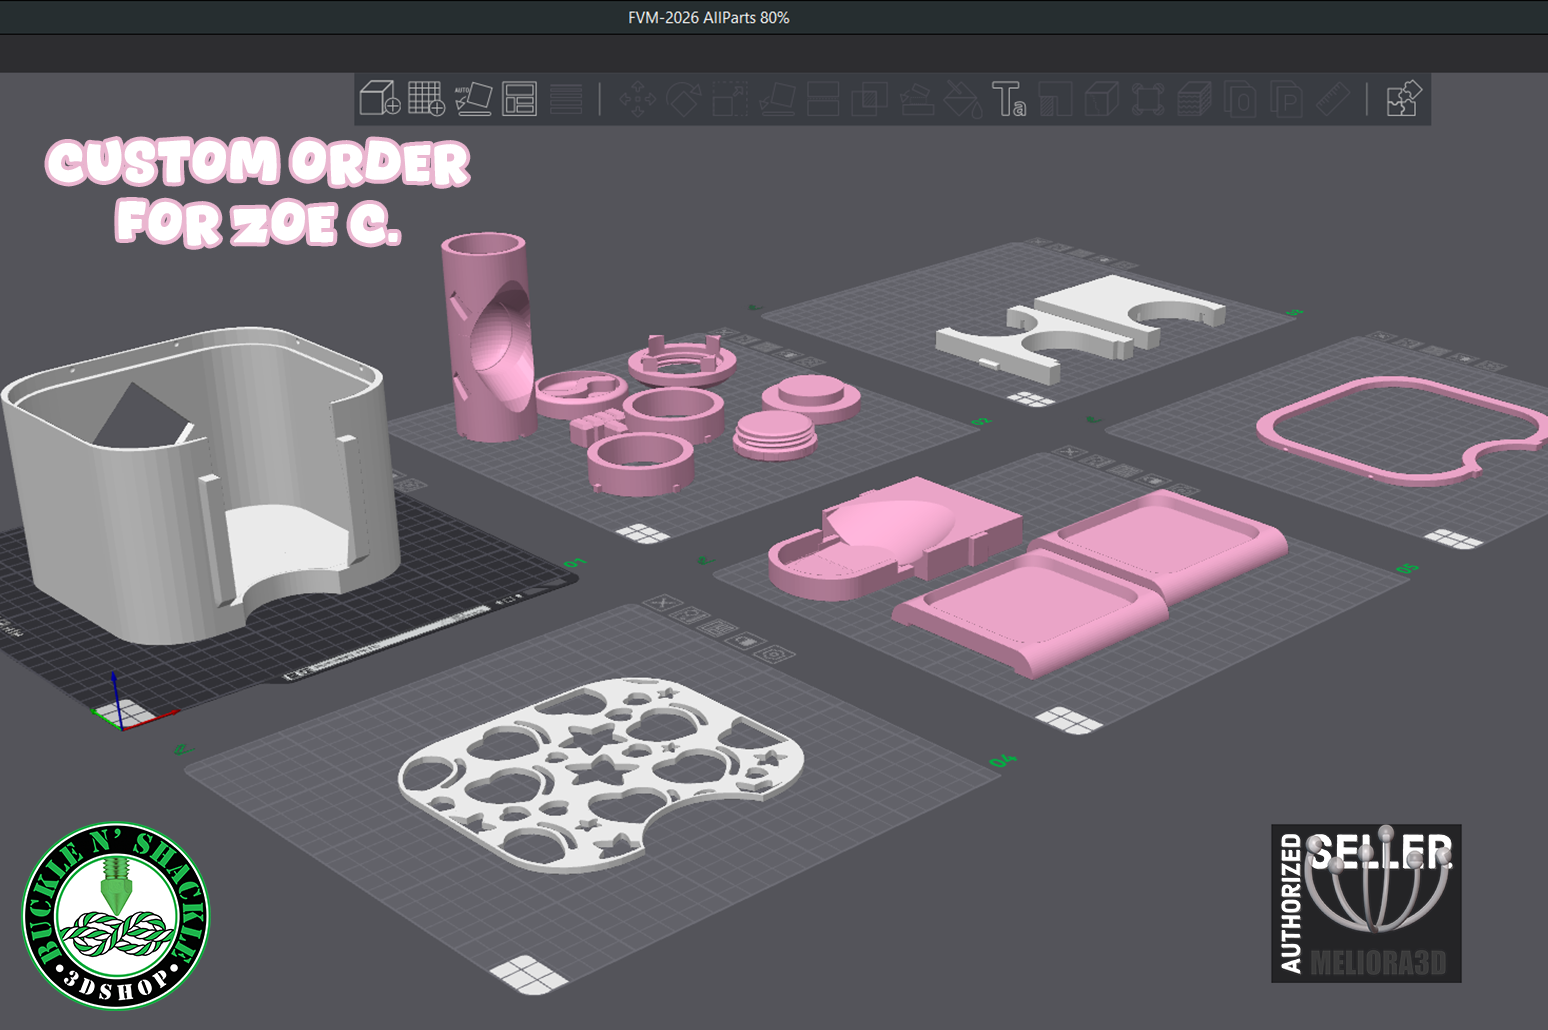This screenshot has width=1548, height=1030.
Task: Switch to Assembly view puzzle icon
Action: pos(1404,99)
